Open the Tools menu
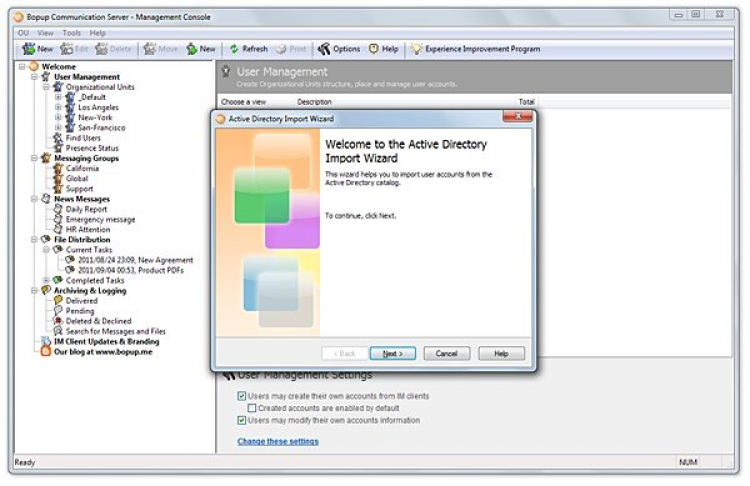The image size is (750, 486). [71, 33]
